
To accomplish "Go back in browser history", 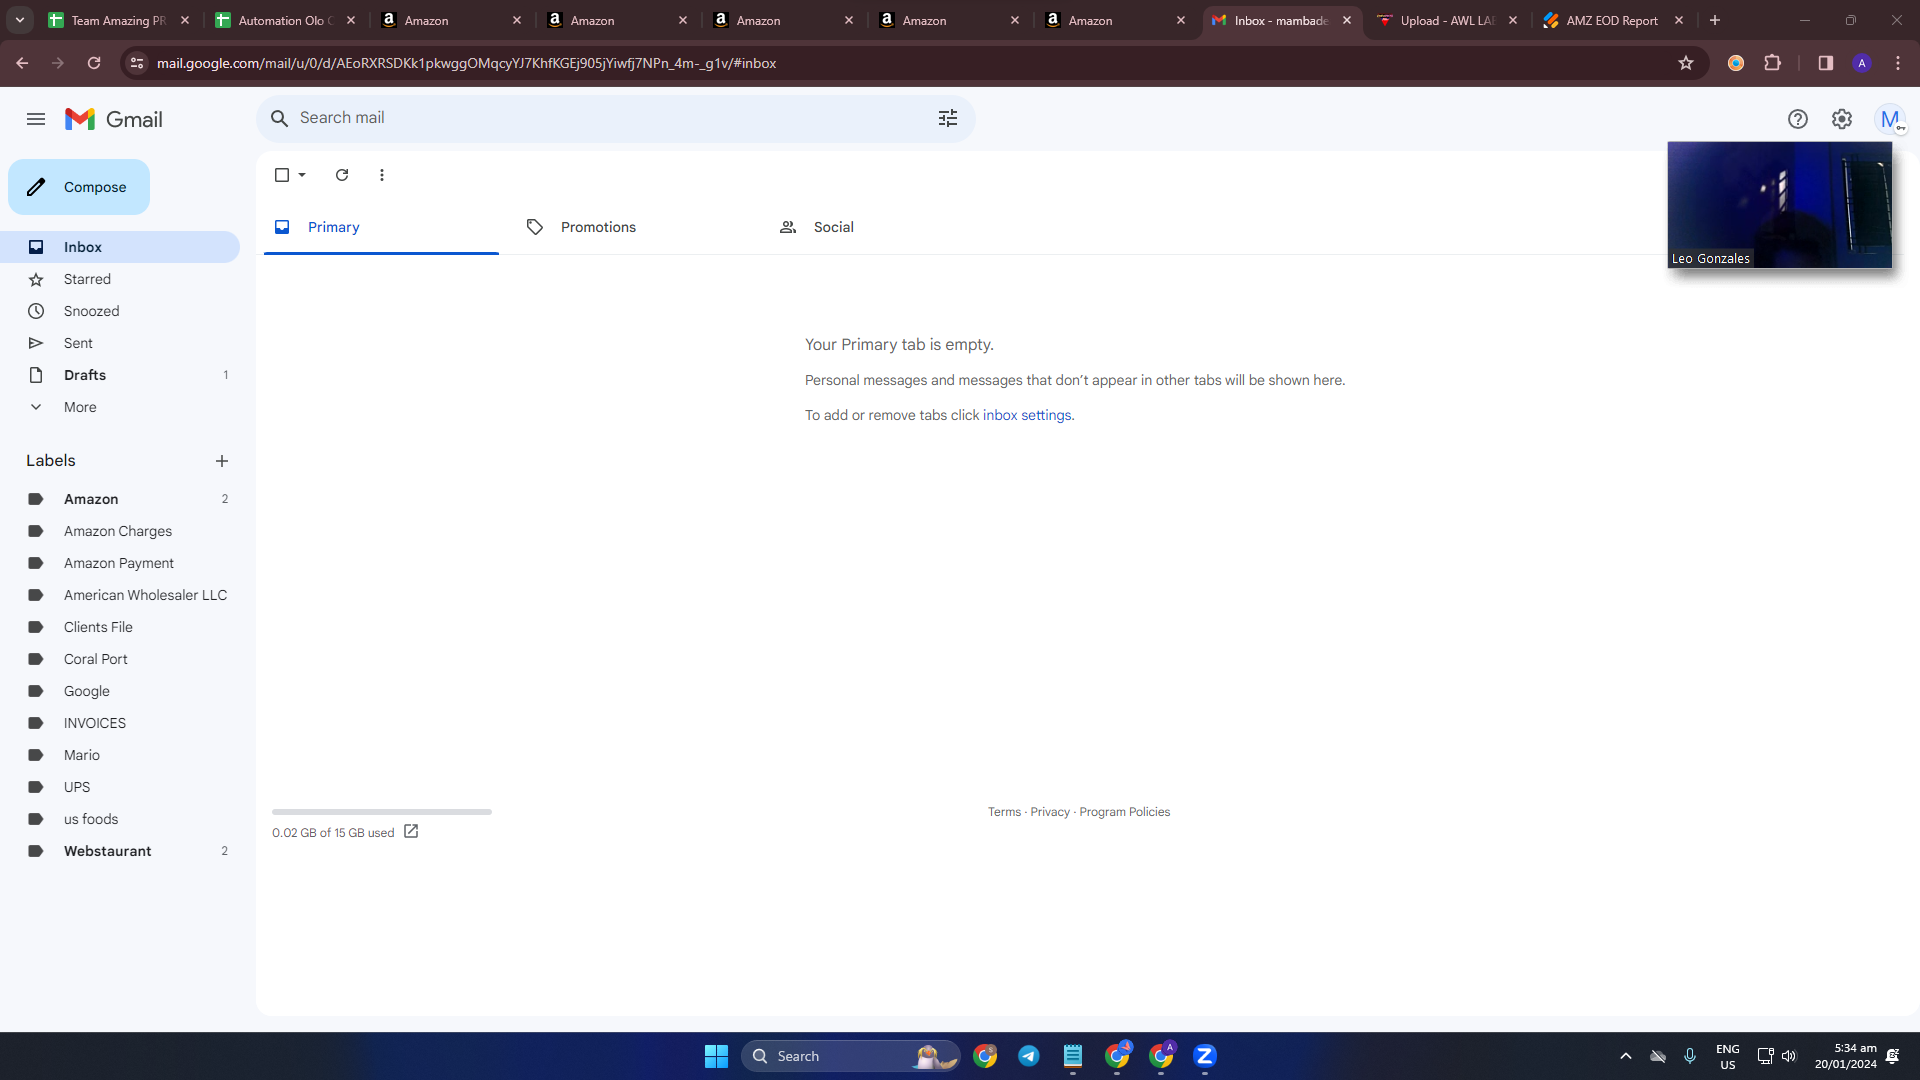I will [22, 63].
